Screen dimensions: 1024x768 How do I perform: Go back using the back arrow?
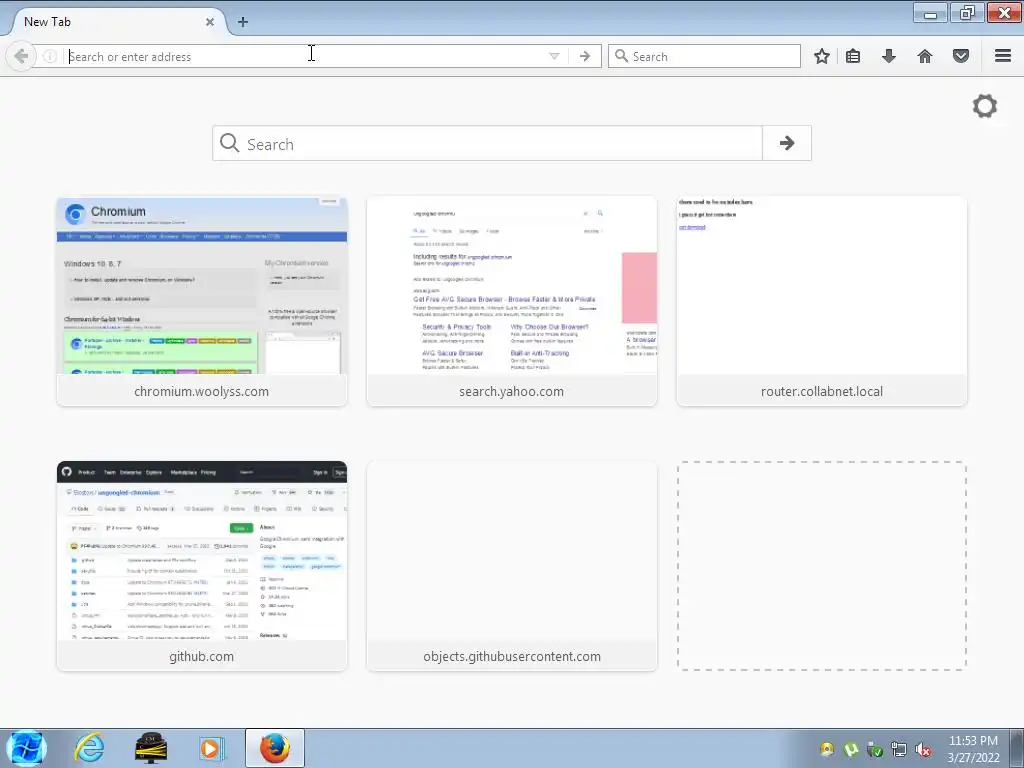point(20,56)
